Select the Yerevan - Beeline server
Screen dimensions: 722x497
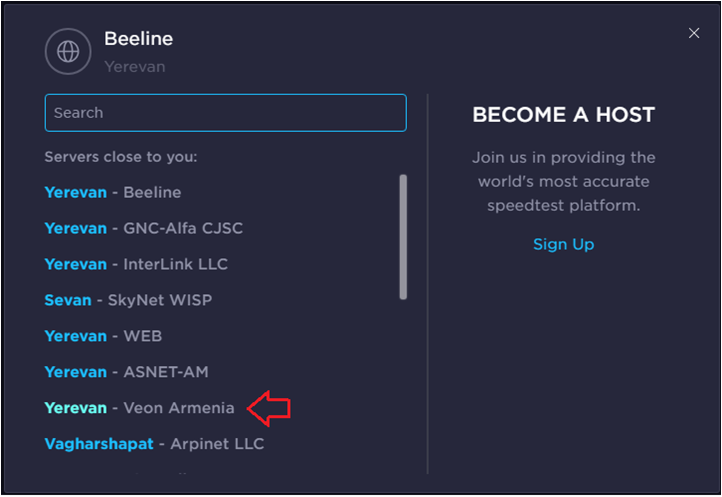click(113, 192)
